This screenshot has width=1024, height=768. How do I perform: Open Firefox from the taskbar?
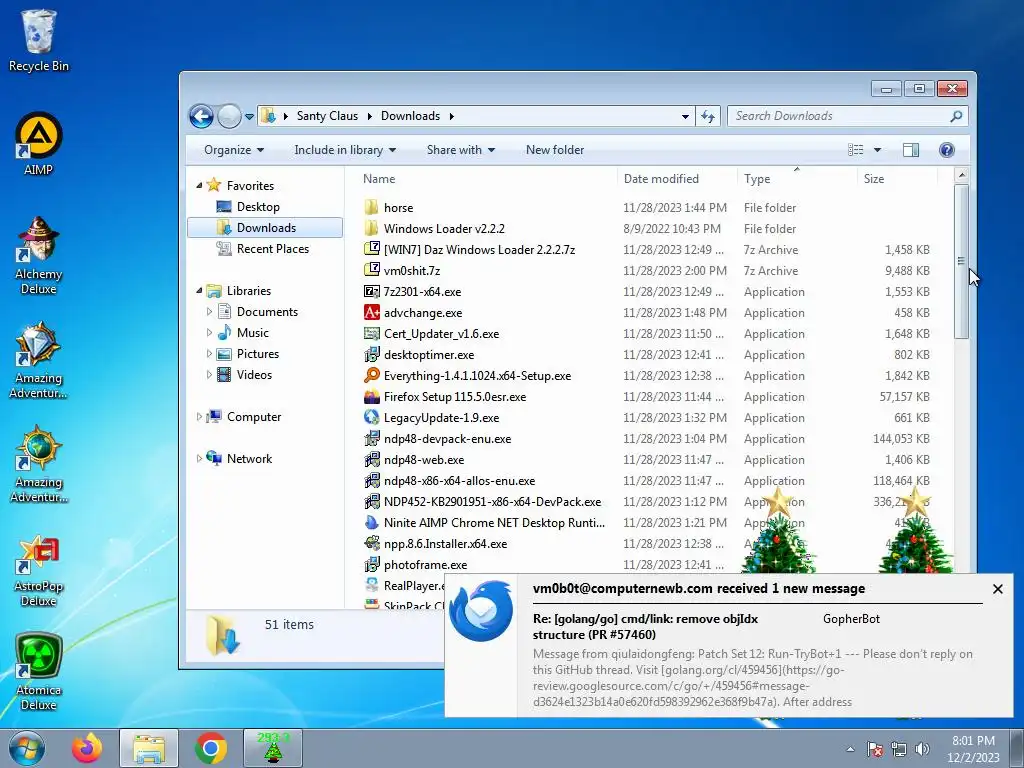point(87,748)
